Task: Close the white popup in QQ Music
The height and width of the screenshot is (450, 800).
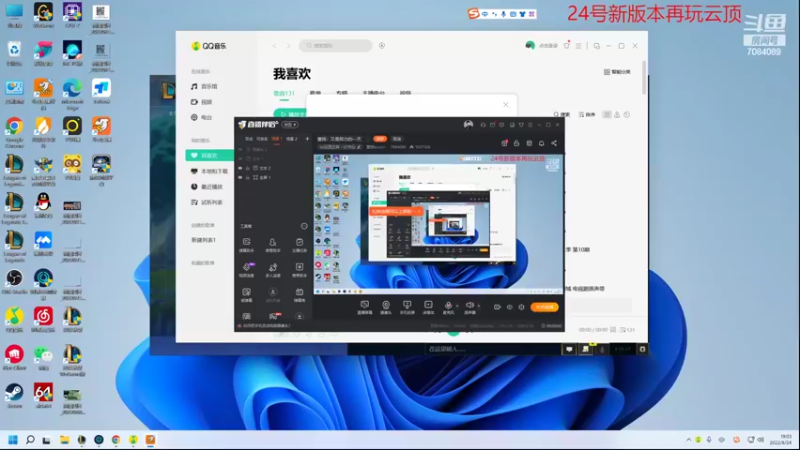Action: 506,105
